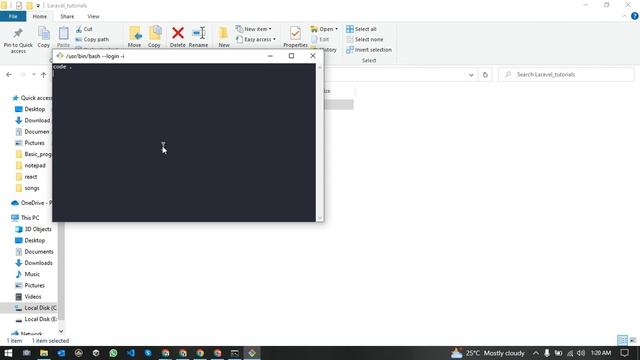Click Select all in the ribbon
The height and width of the screenshot is (360, 640).
pyautogui.click(x=361, y=29)
